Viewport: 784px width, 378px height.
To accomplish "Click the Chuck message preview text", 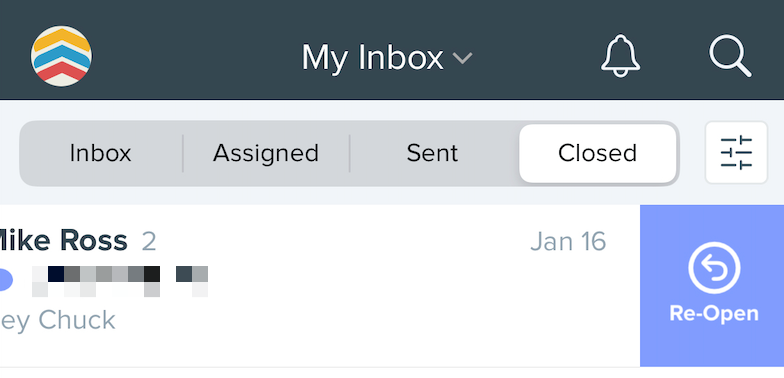I will (58, 320).
